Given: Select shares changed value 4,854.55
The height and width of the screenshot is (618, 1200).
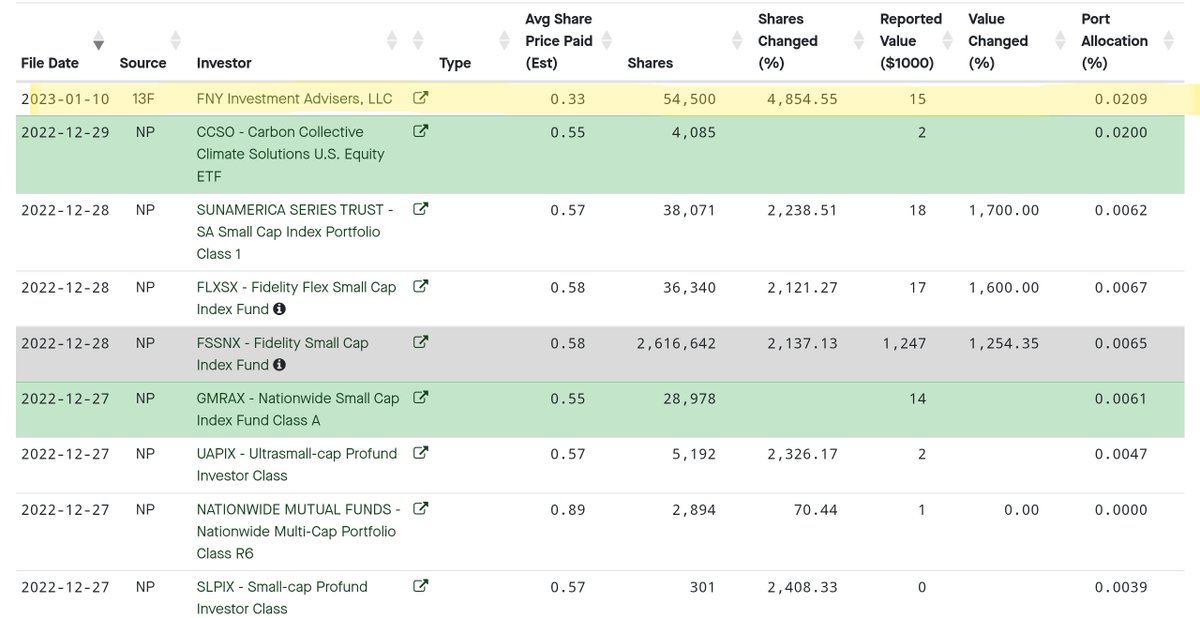Looking at the screenshot, I should (802, 99).
